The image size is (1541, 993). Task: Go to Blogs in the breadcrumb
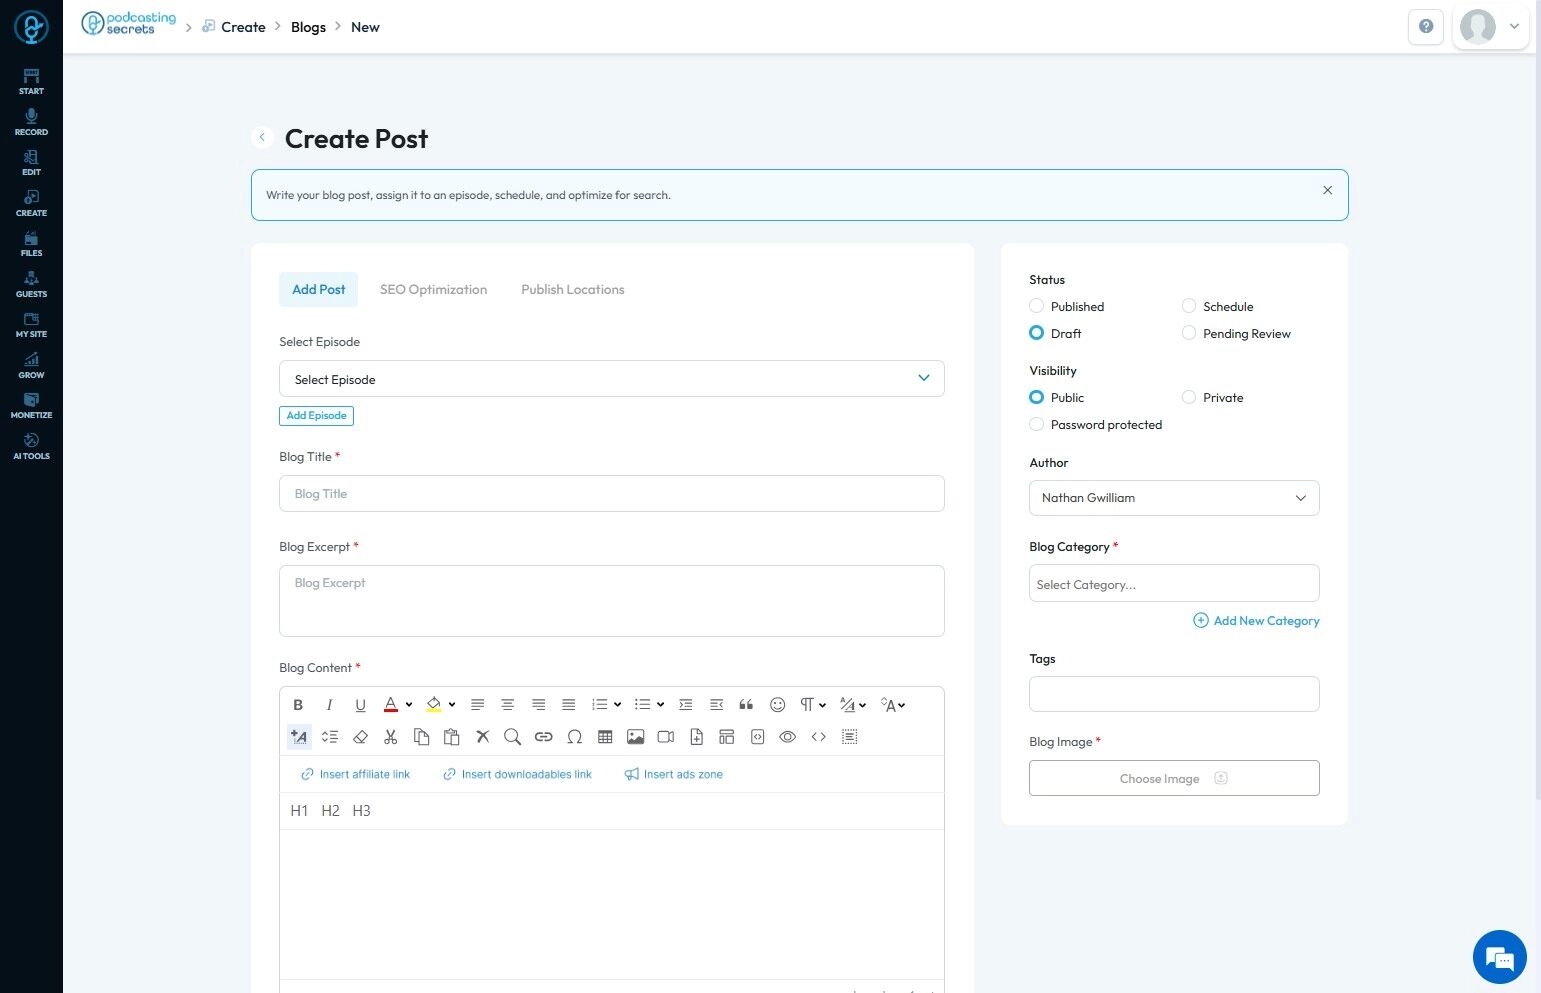(x=308, y=27)
